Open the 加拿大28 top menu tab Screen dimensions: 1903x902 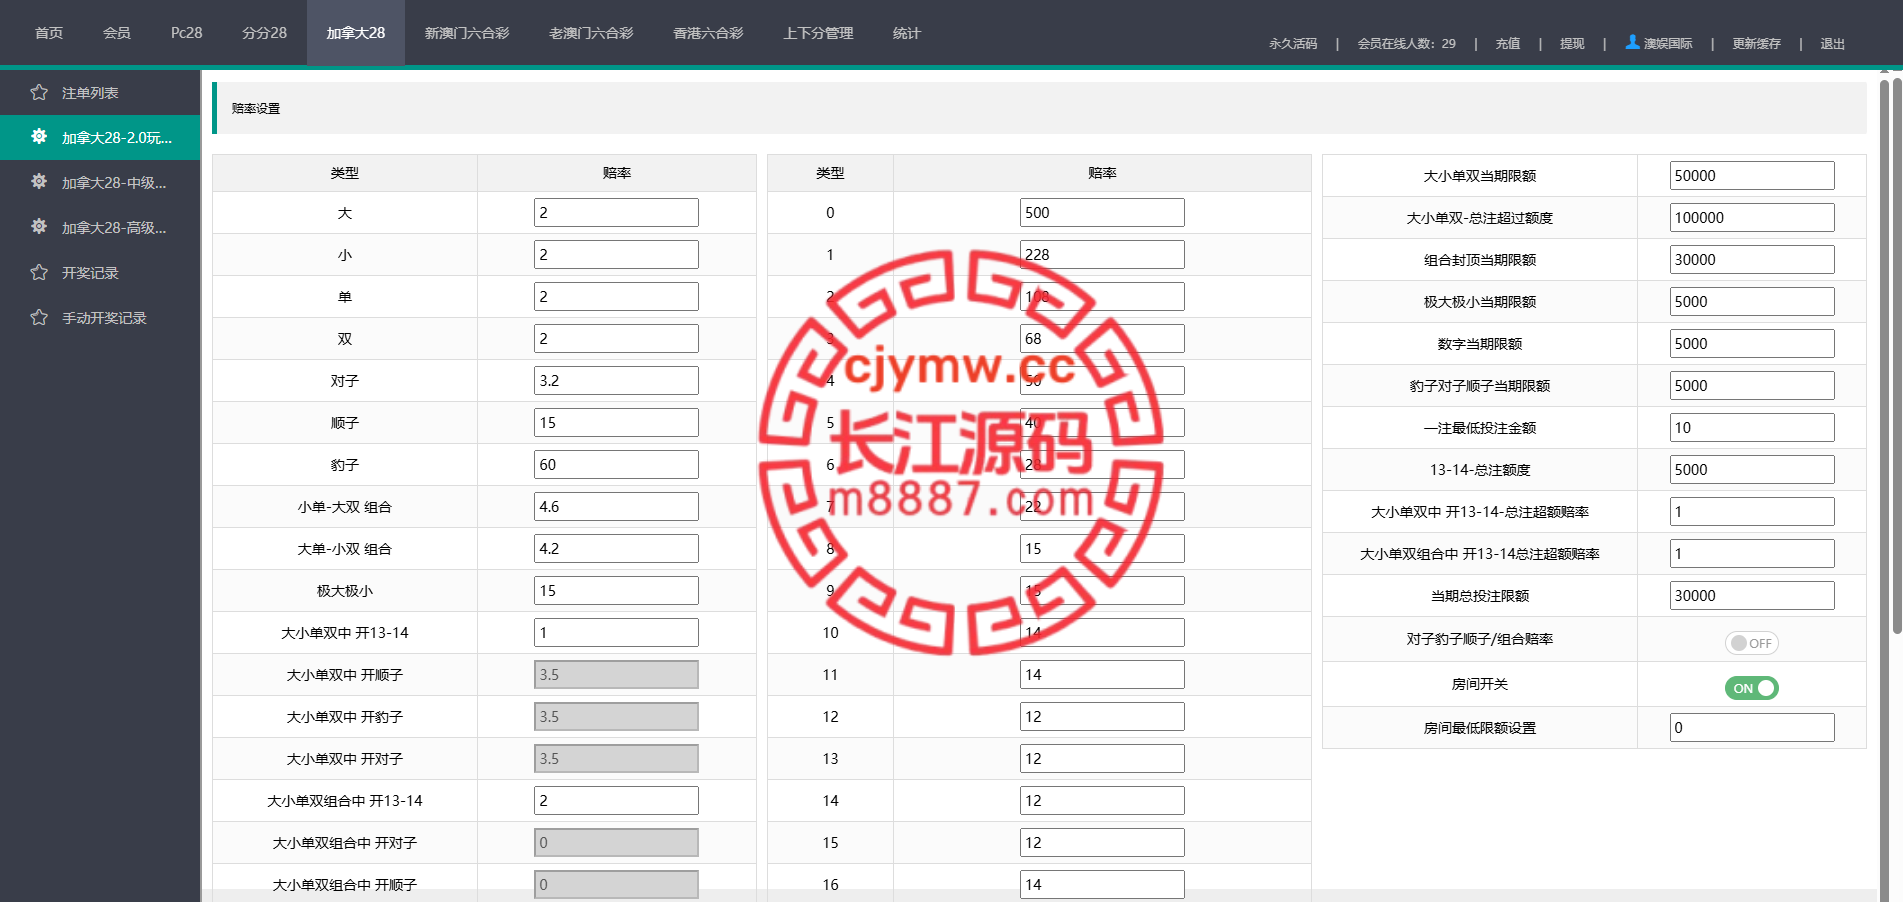tap(356, 33)
